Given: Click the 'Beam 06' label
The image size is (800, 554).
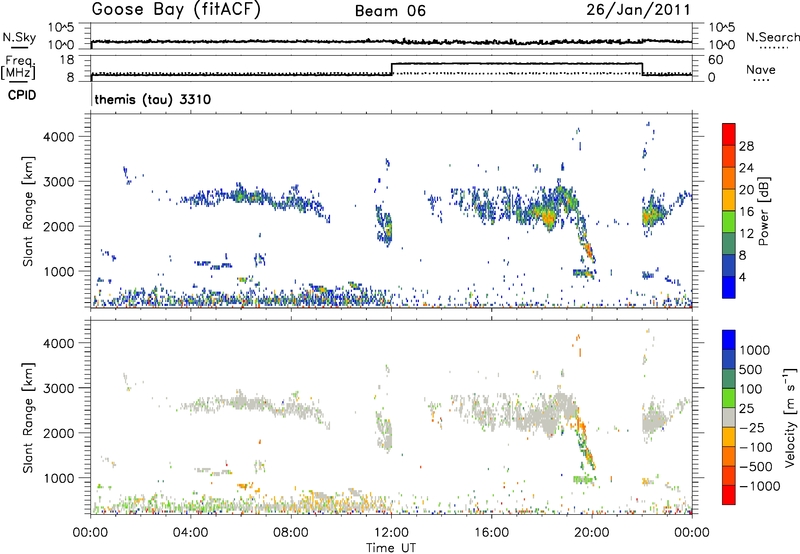Looking at the screenshot, I should (390, 11).
